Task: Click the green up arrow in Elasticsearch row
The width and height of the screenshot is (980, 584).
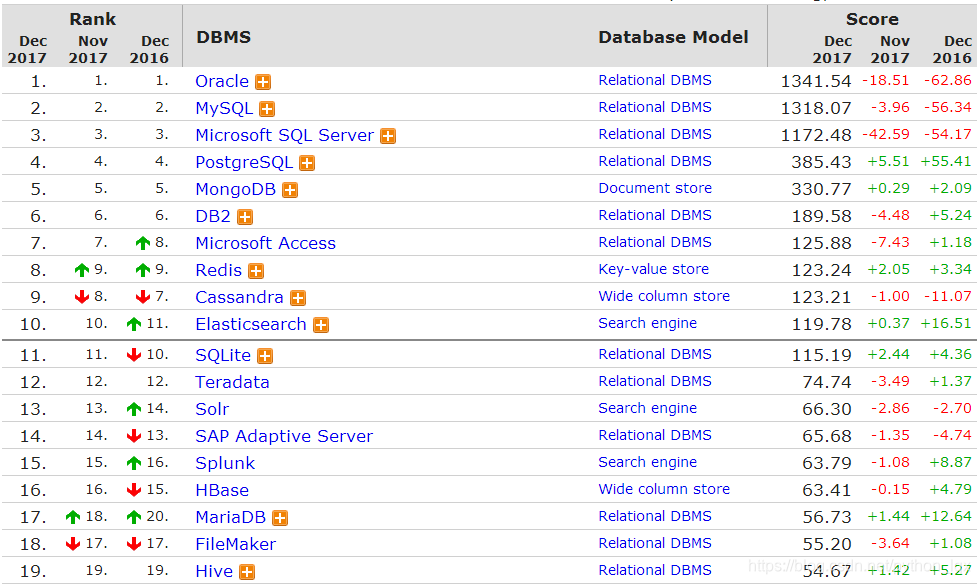Action: pyautogui.click(x=134, y=324)
